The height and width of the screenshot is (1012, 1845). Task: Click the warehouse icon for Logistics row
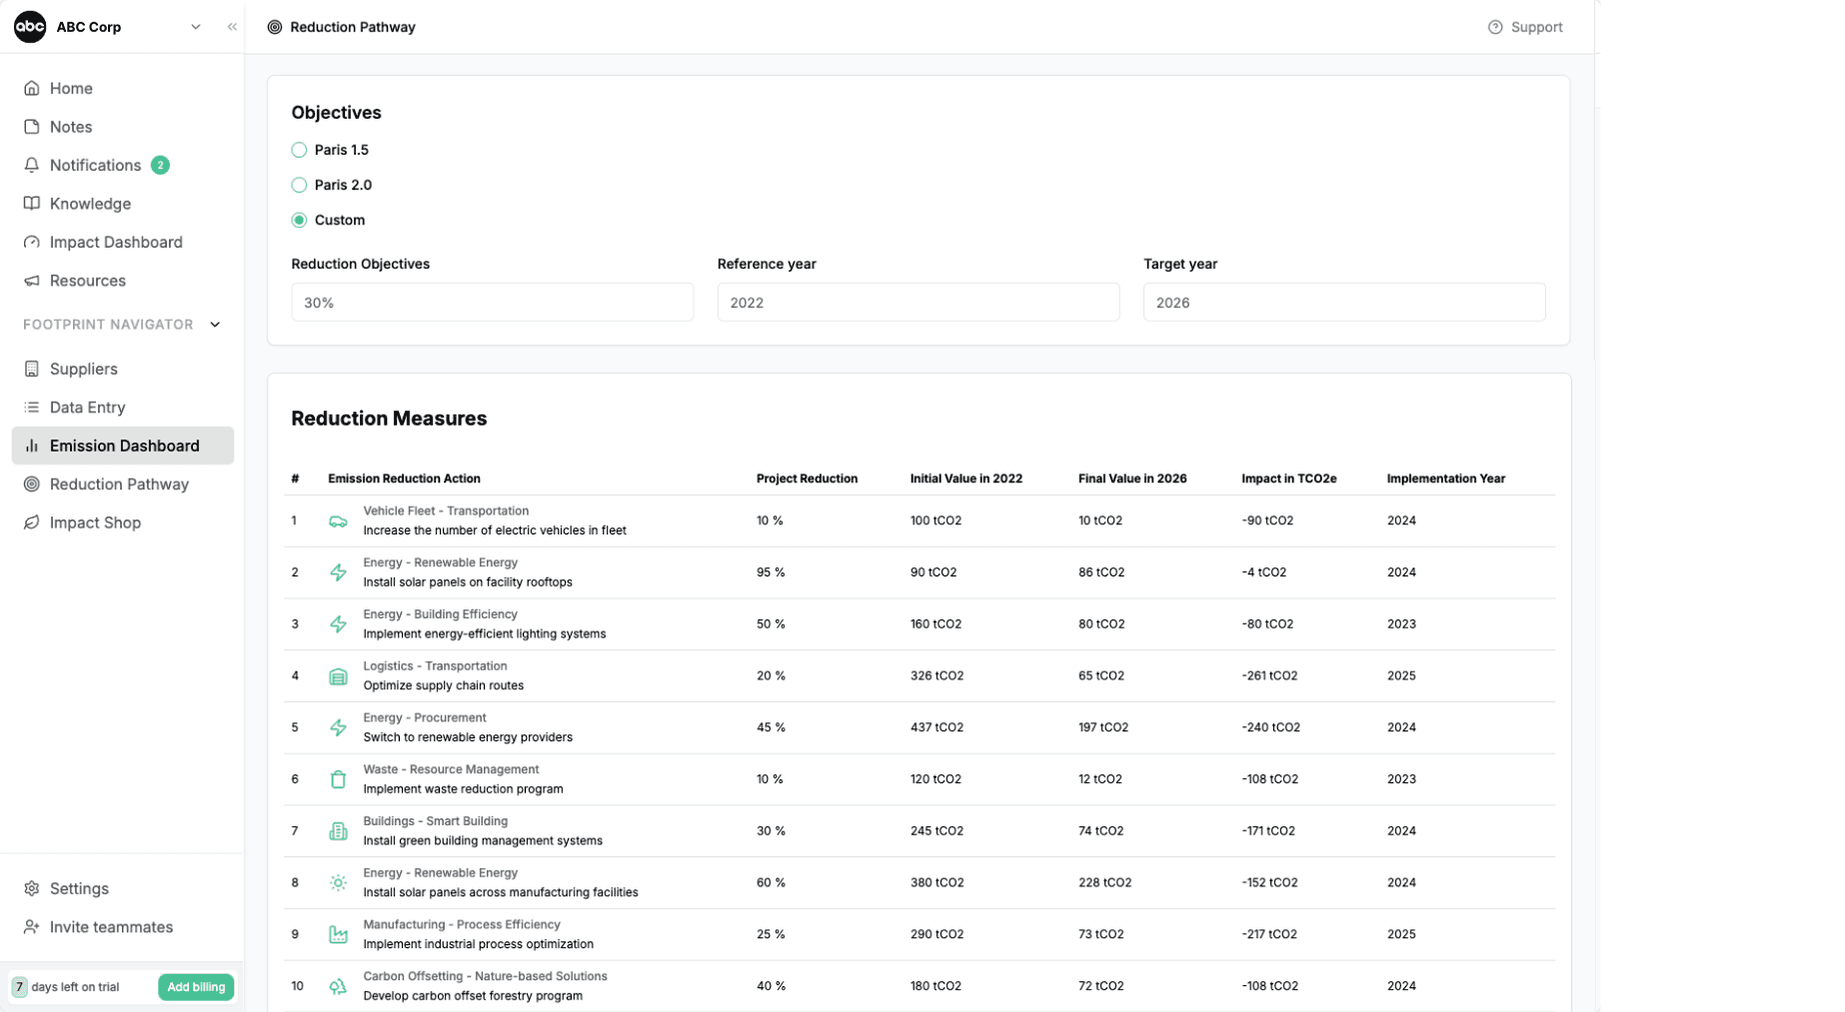(338, 677)
